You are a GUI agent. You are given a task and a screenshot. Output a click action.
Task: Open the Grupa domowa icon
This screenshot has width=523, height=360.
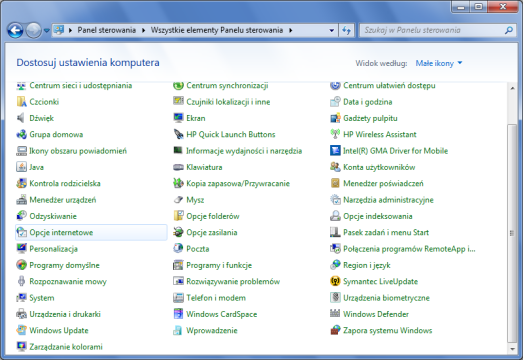(x=21, y=134)
